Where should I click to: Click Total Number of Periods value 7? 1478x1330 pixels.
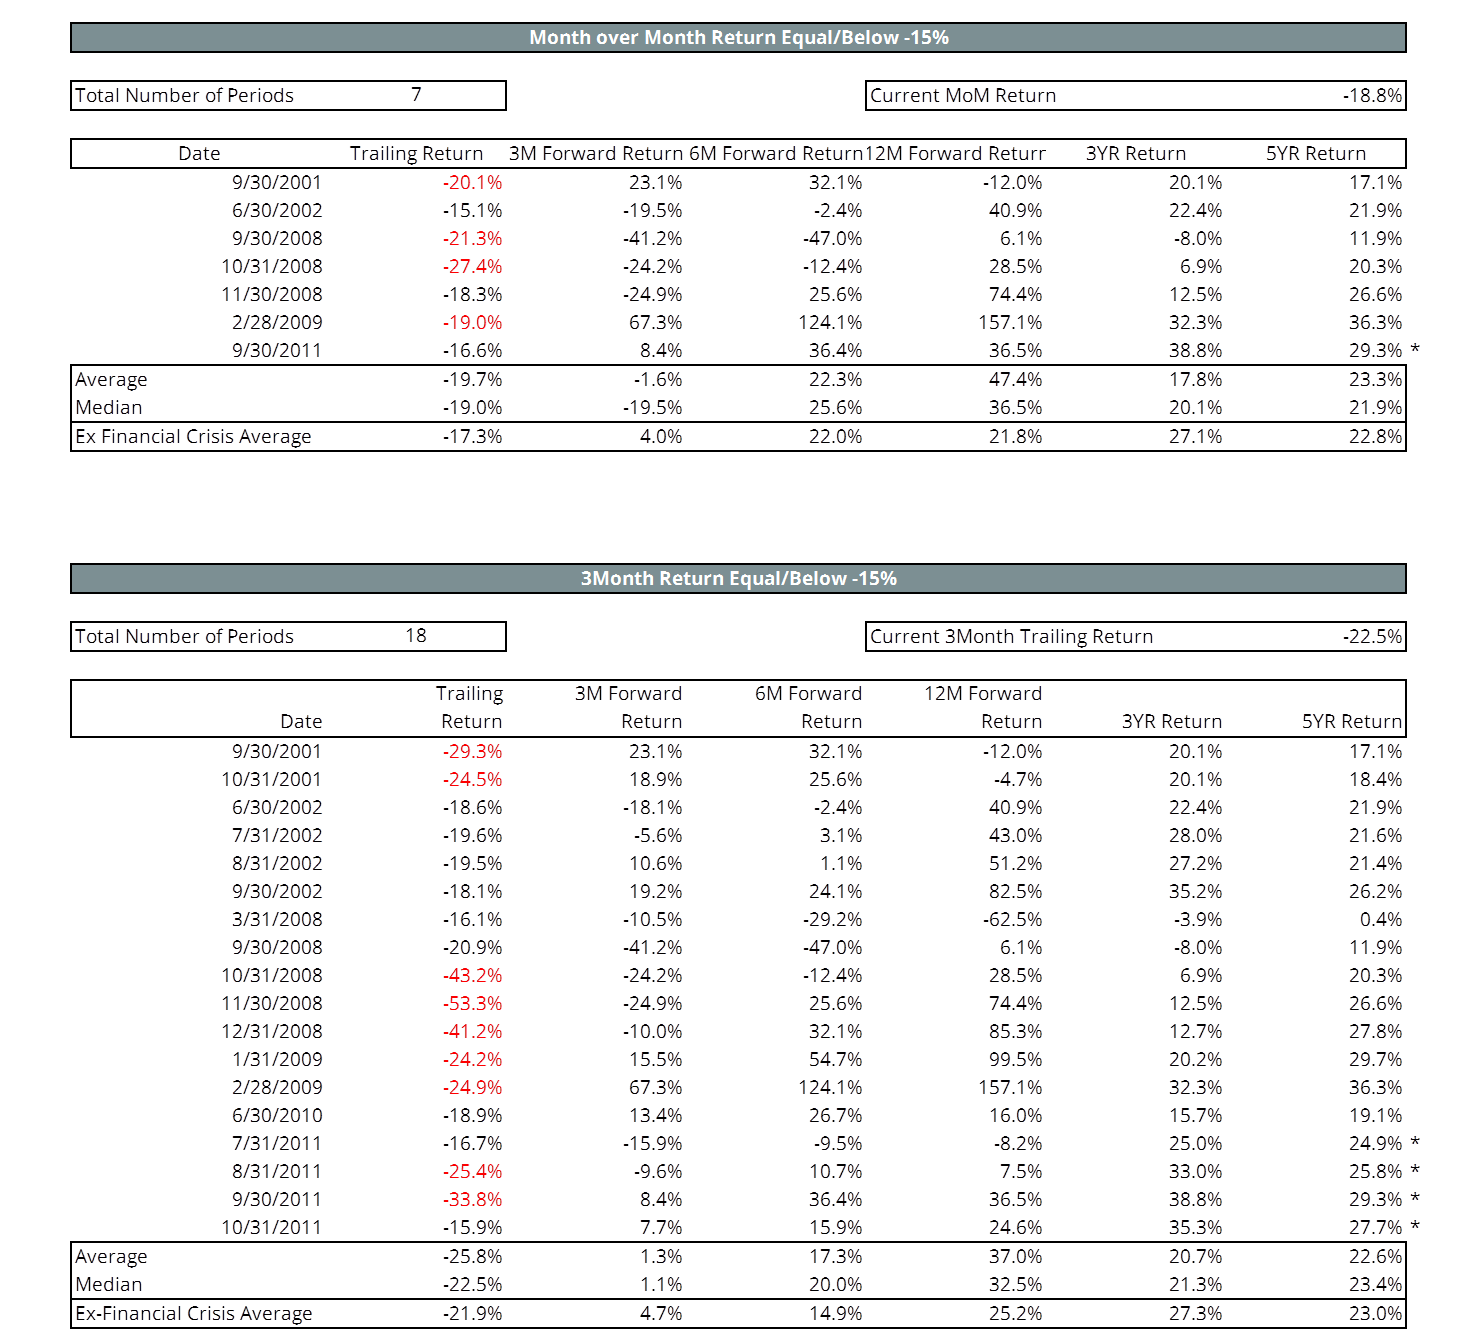coord(416,95)
